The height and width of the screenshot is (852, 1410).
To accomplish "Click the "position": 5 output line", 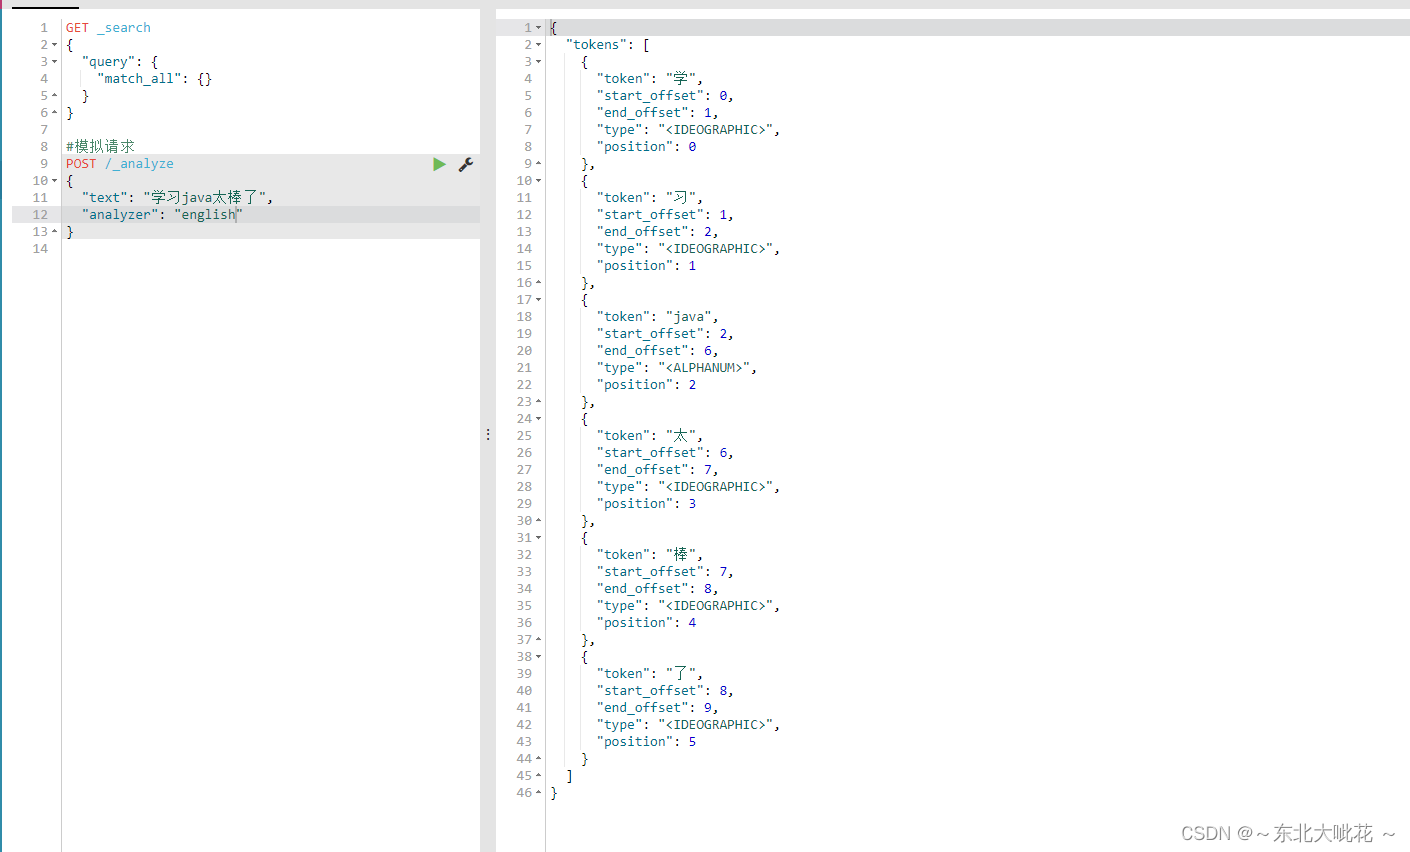I will (x=646, y=742).
